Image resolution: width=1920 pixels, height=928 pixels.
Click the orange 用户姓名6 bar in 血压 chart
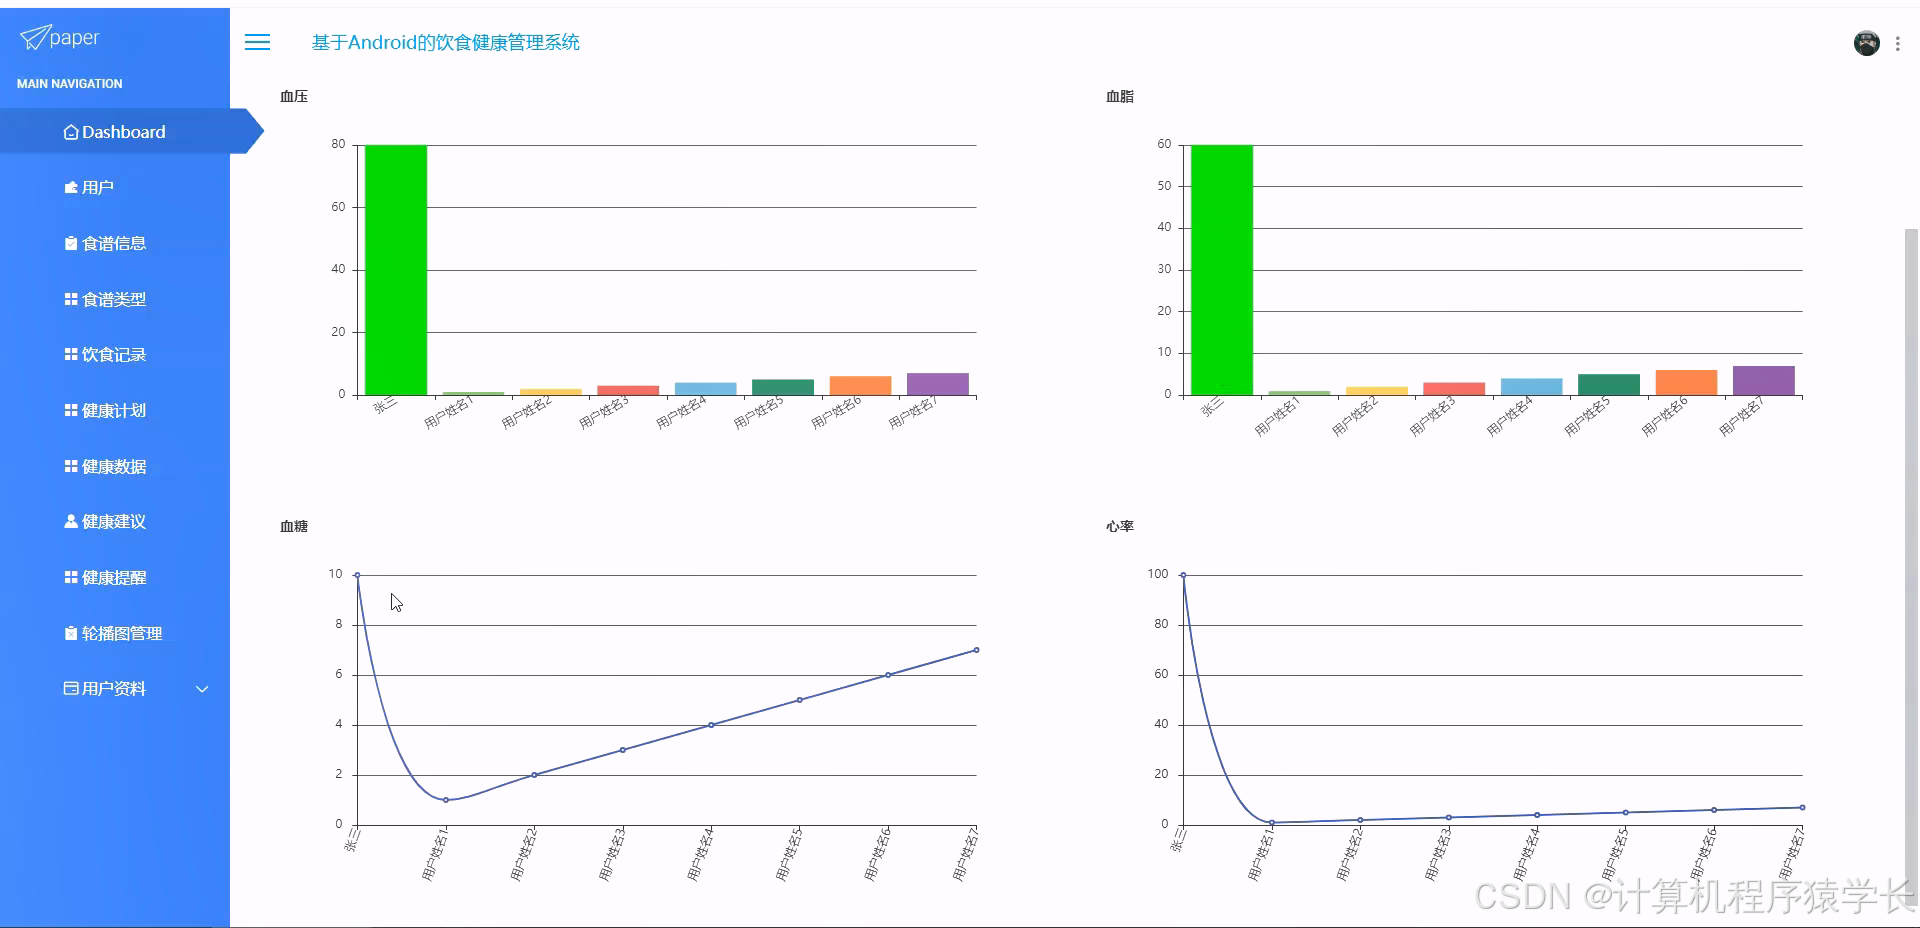click(860, 385)
